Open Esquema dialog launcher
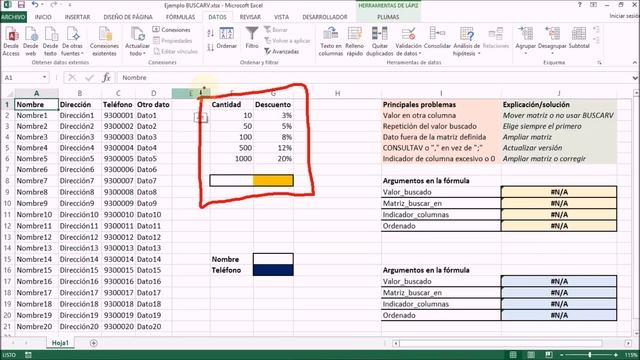This screenshot has width=640, height=360. pyautogui.click(x=600, y=62)
